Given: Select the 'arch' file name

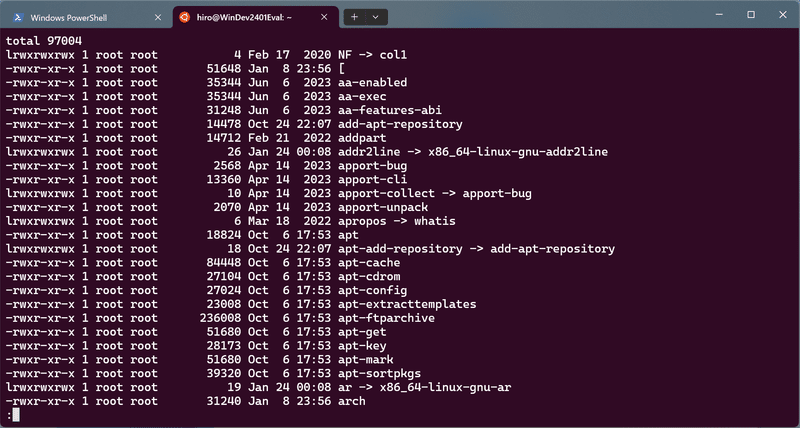Looking at the screenshot, I should [352, 401].
